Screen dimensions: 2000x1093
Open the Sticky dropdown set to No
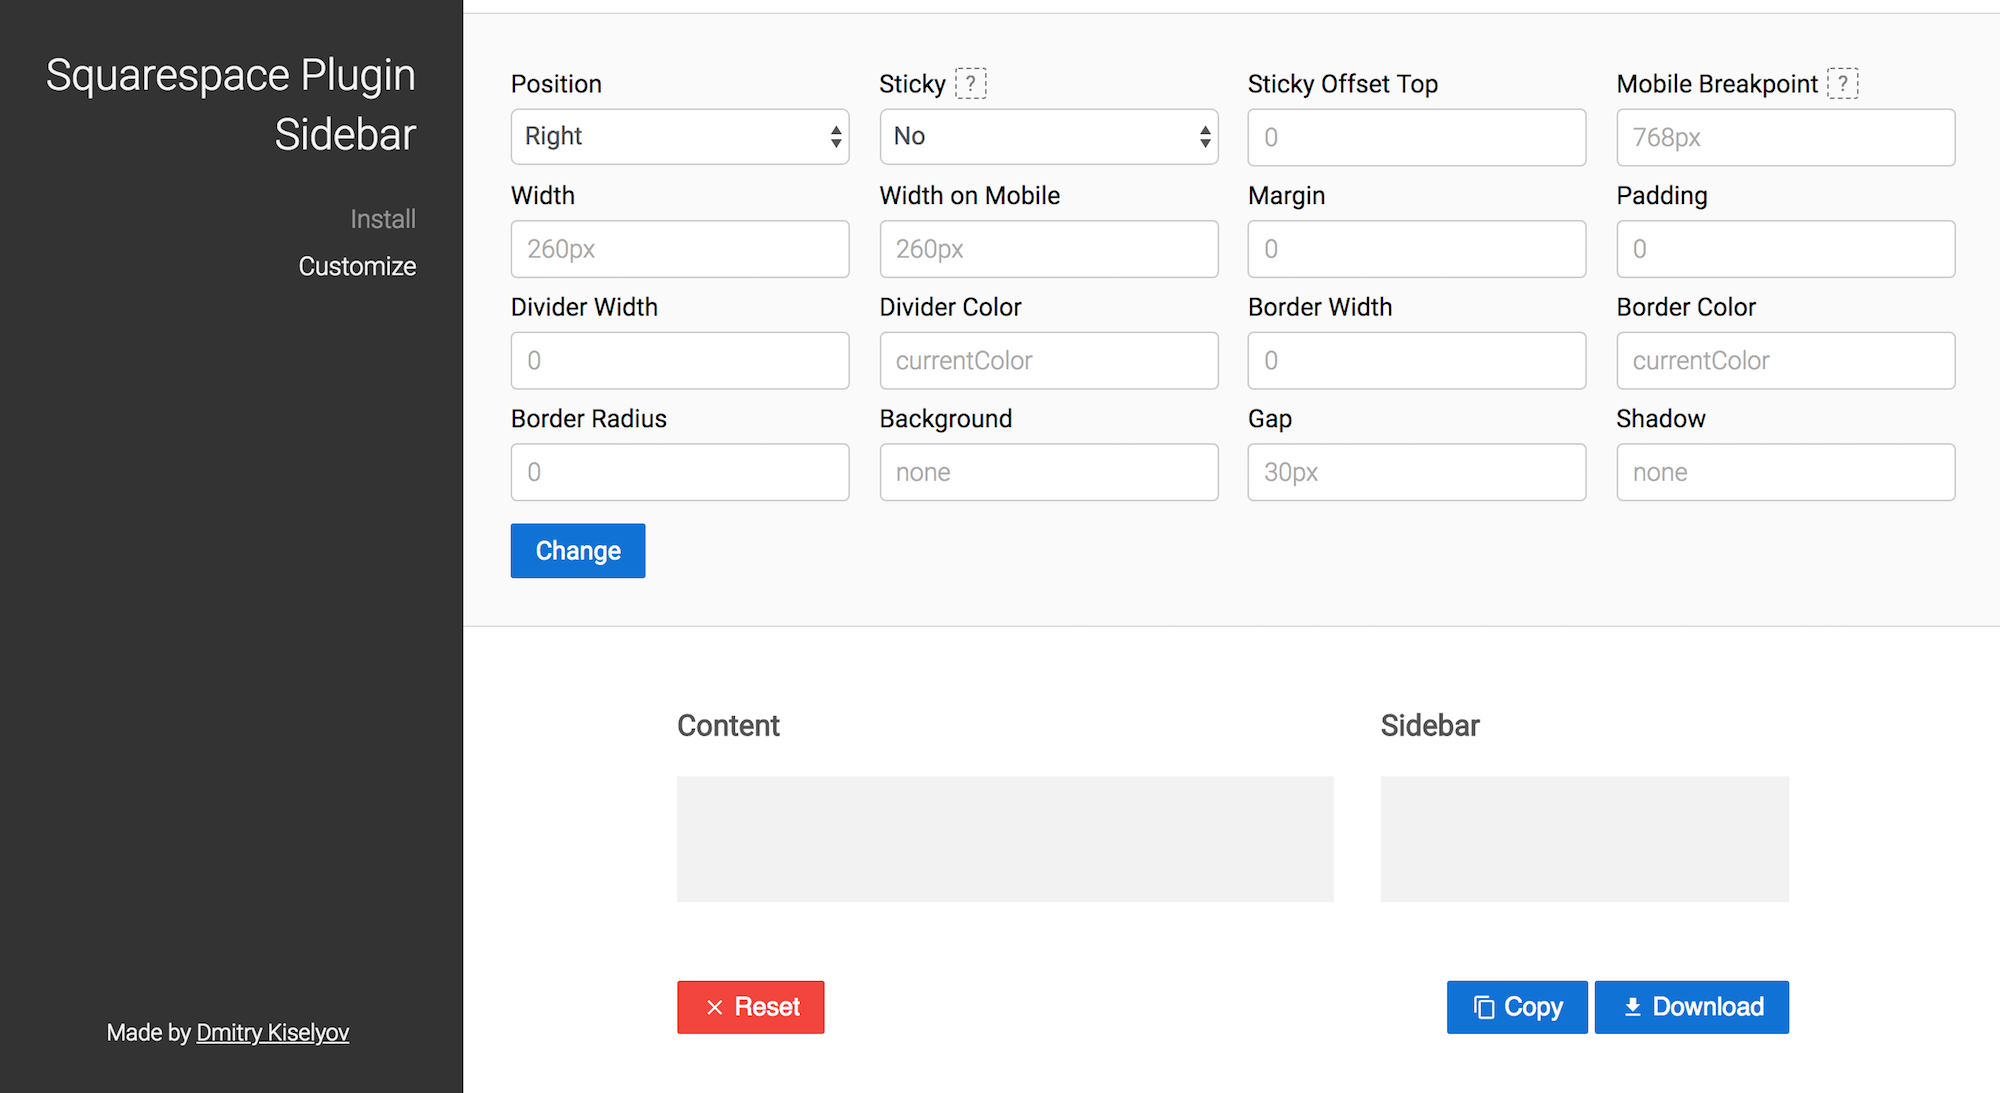coord(1049,137)
